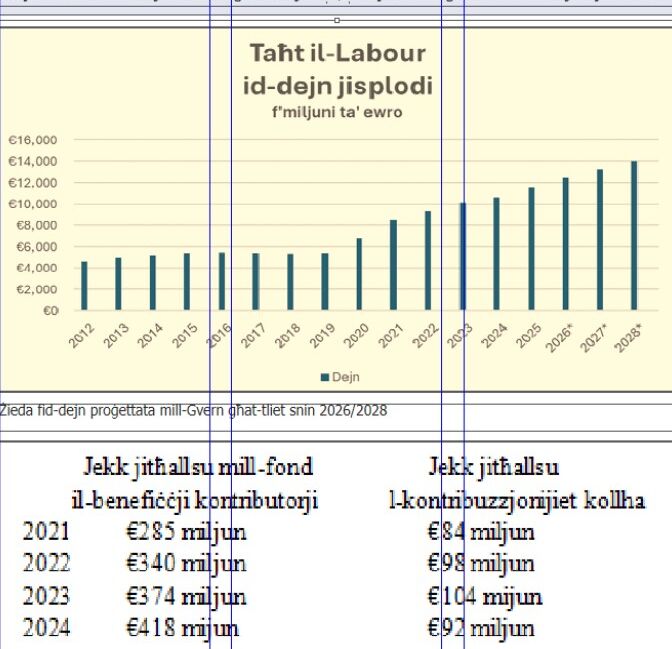Image resolution: width=672 pixels, height=649 pixels.
Task: Click the 'Dejn' legend label
Action: [345, 377]
